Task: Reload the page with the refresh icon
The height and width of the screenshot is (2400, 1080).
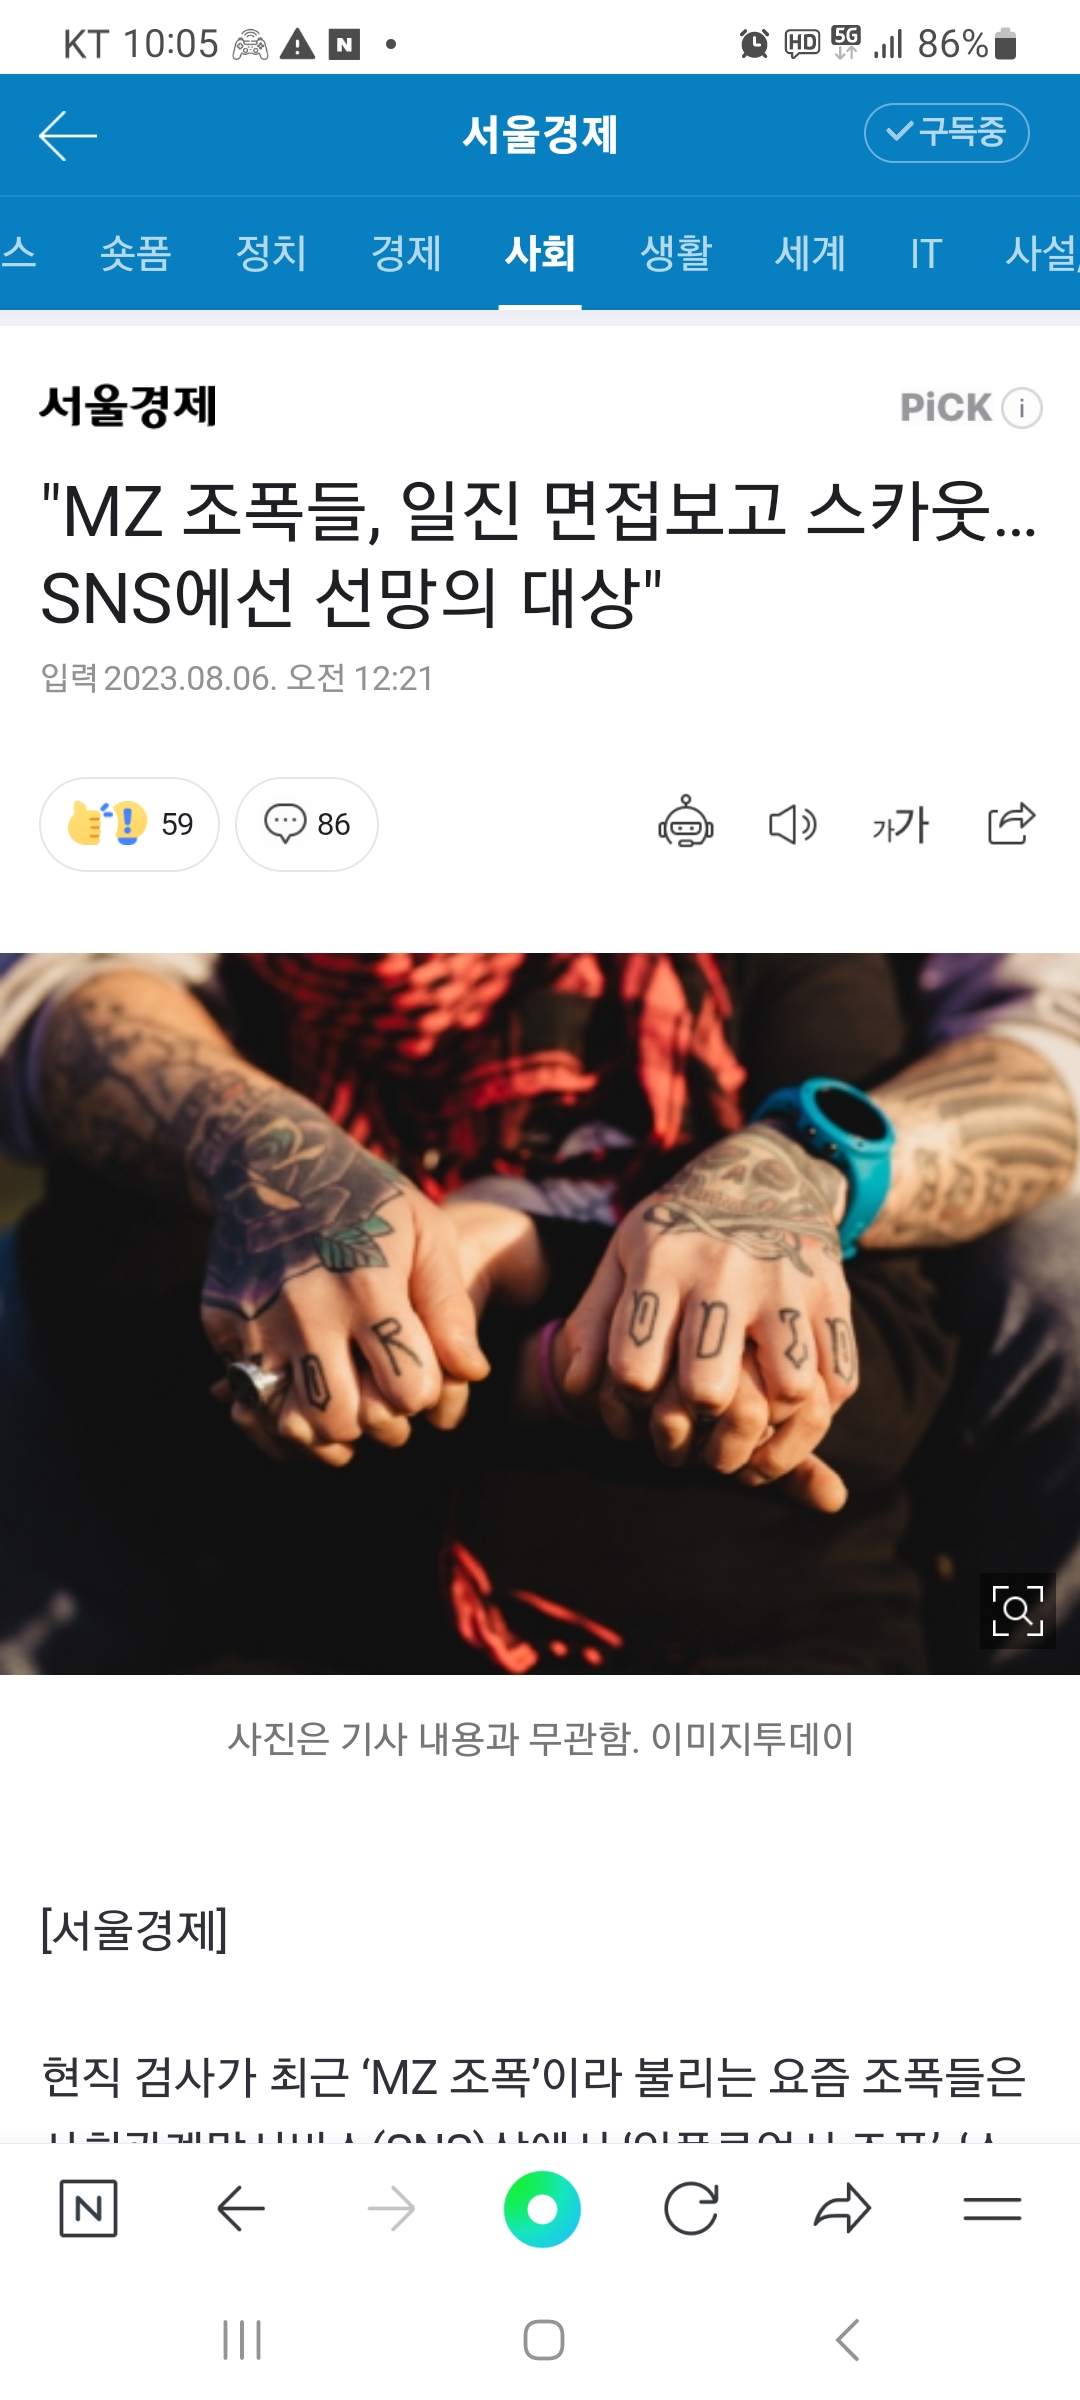Action: point(691,2208)
